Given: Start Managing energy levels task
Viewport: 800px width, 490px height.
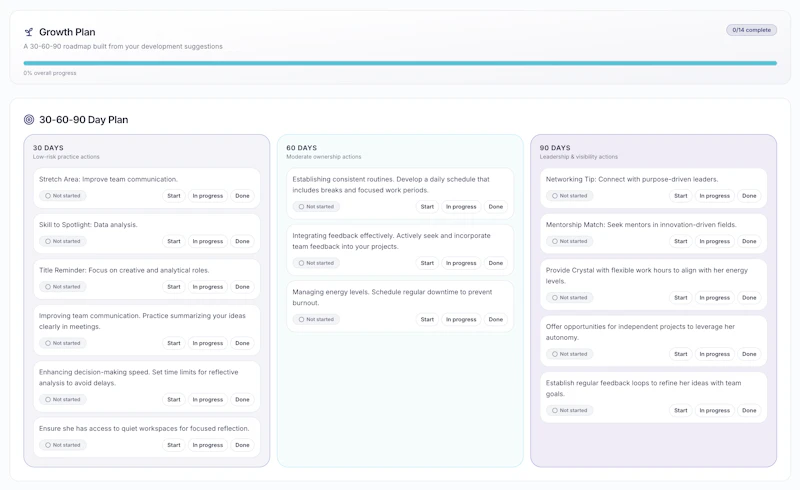Looking at the screenshot, I should pyautogui.click(x=428, y=320).
